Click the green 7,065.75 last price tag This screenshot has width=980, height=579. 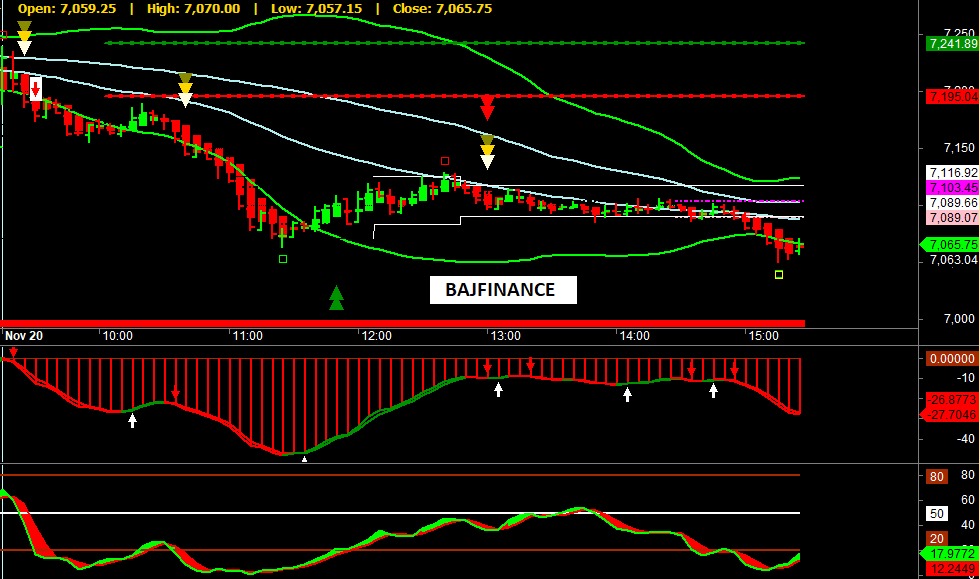click(x=951, y=245)
